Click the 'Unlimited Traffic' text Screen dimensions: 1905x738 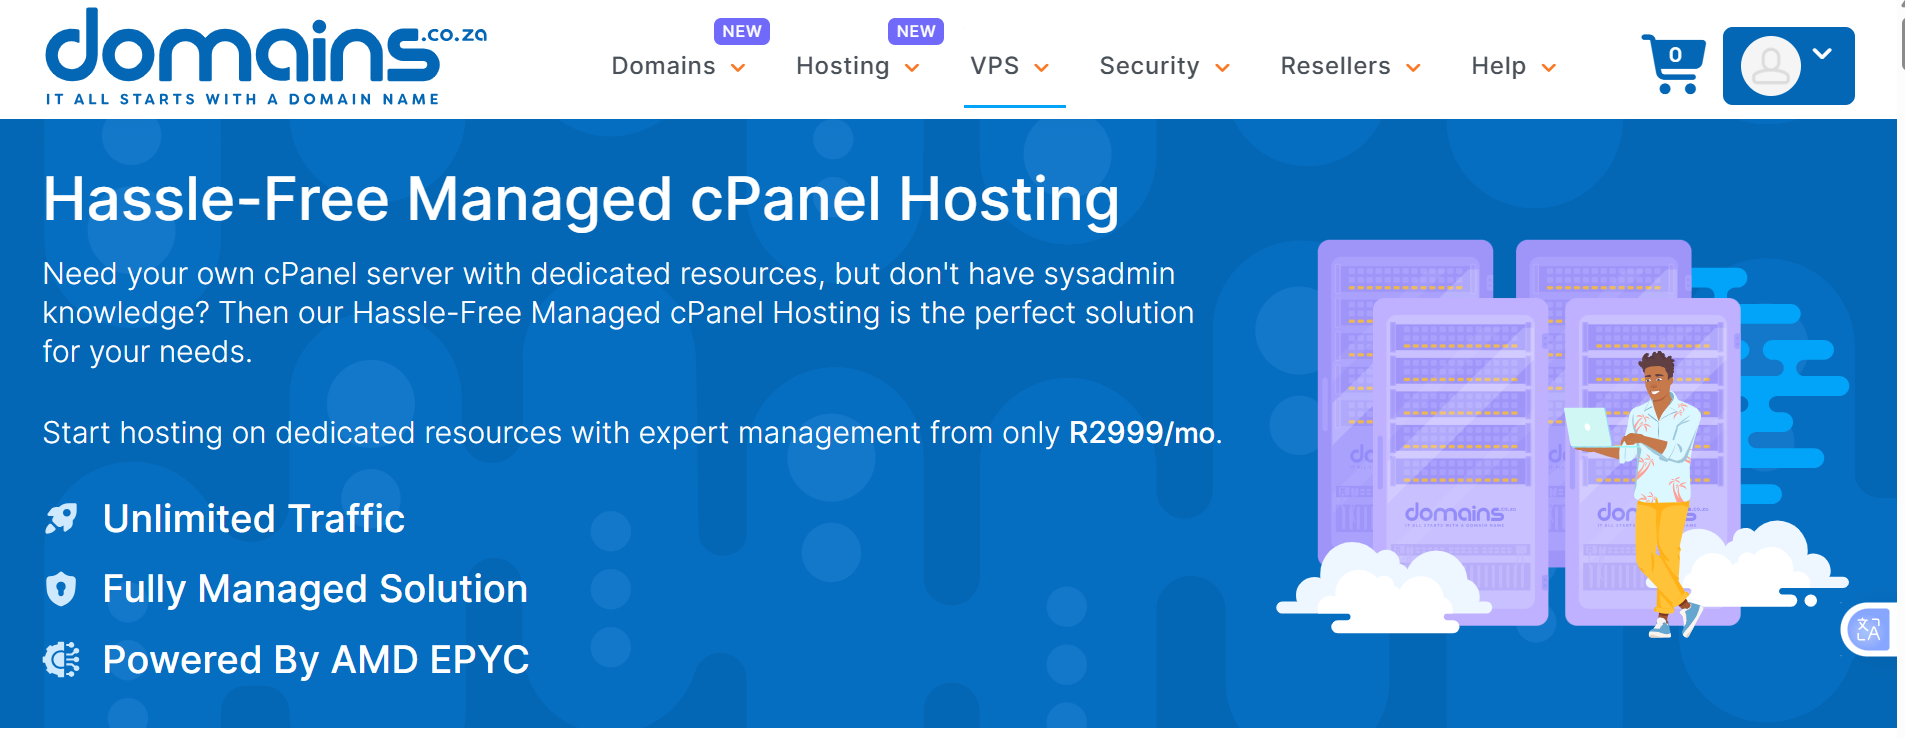click(x=254, y=519)
